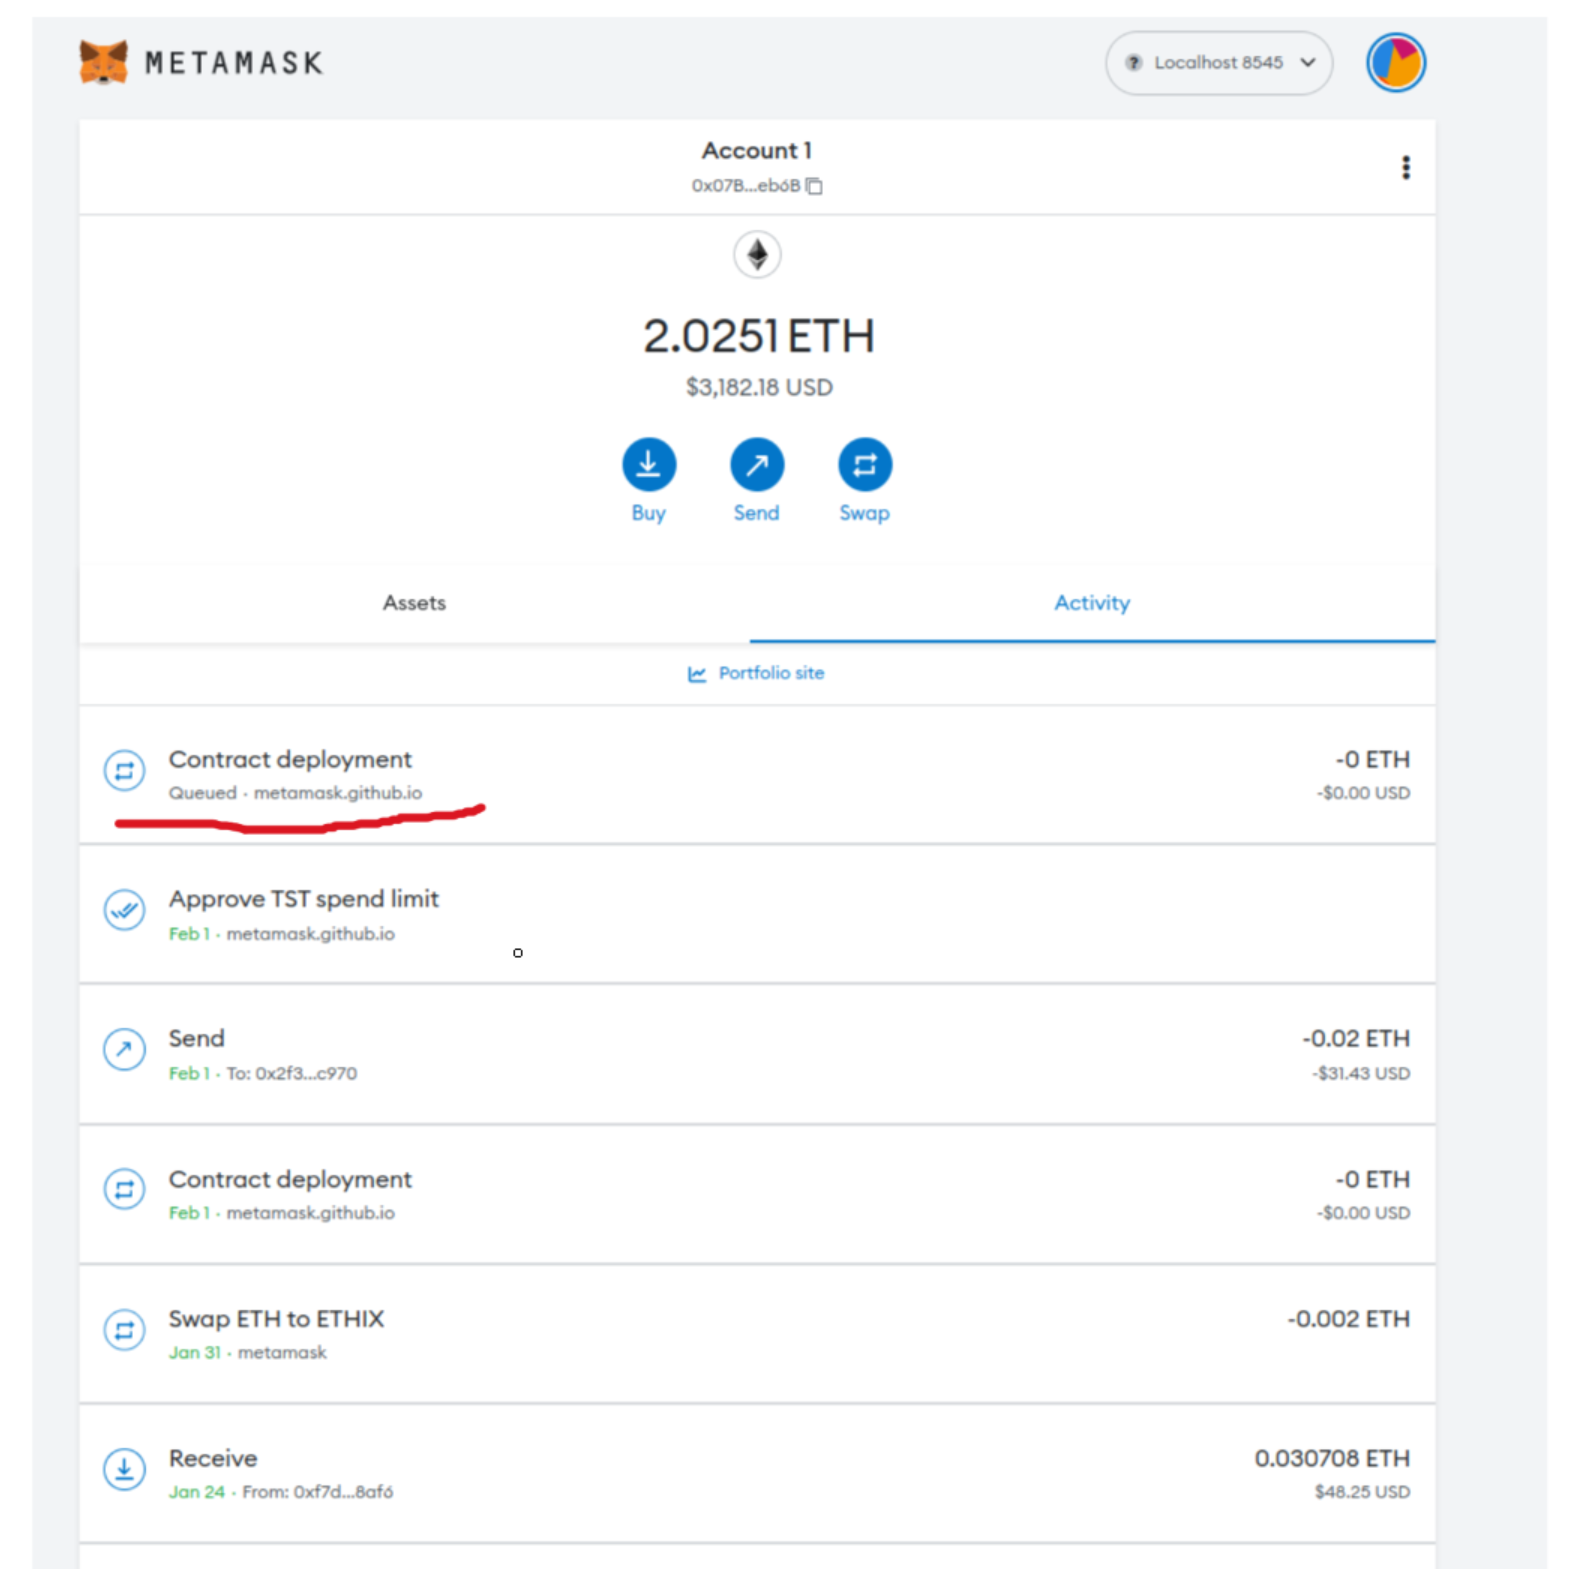Click the Swap button icon
1585x1569 pixels.
865,464
